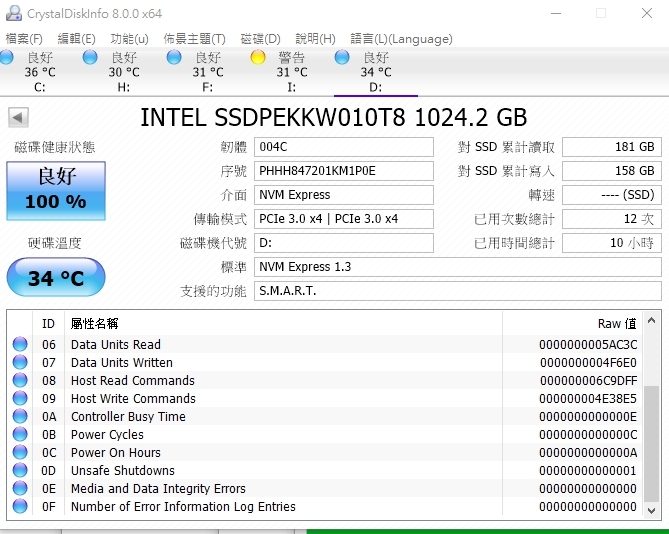Click power on hours value 10 小時
669x534 pixels.
[x=612, y=243]
